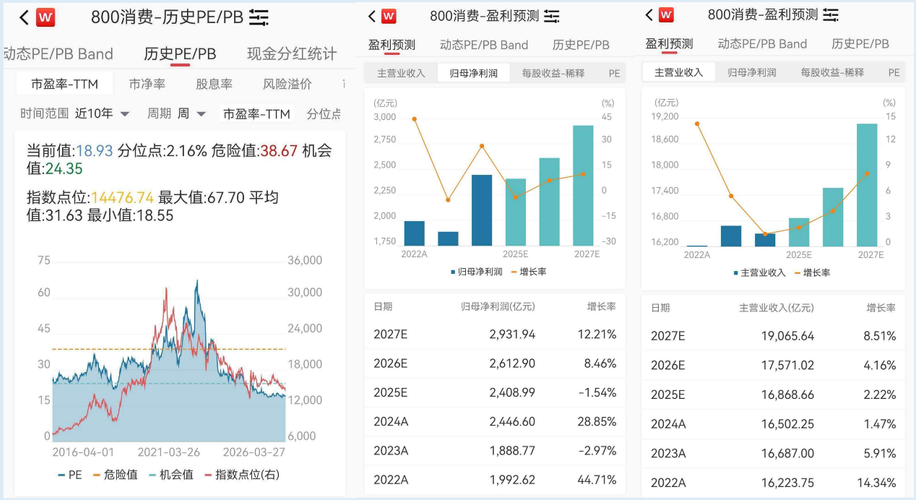916x500 pixels.
Task: Click 当前值 18.93 value
Action: click(94, 151)
